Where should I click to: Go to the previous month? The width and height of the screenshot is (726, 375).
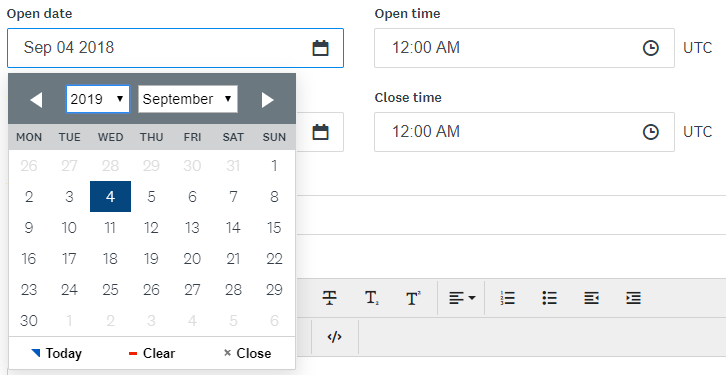[36, 100]
